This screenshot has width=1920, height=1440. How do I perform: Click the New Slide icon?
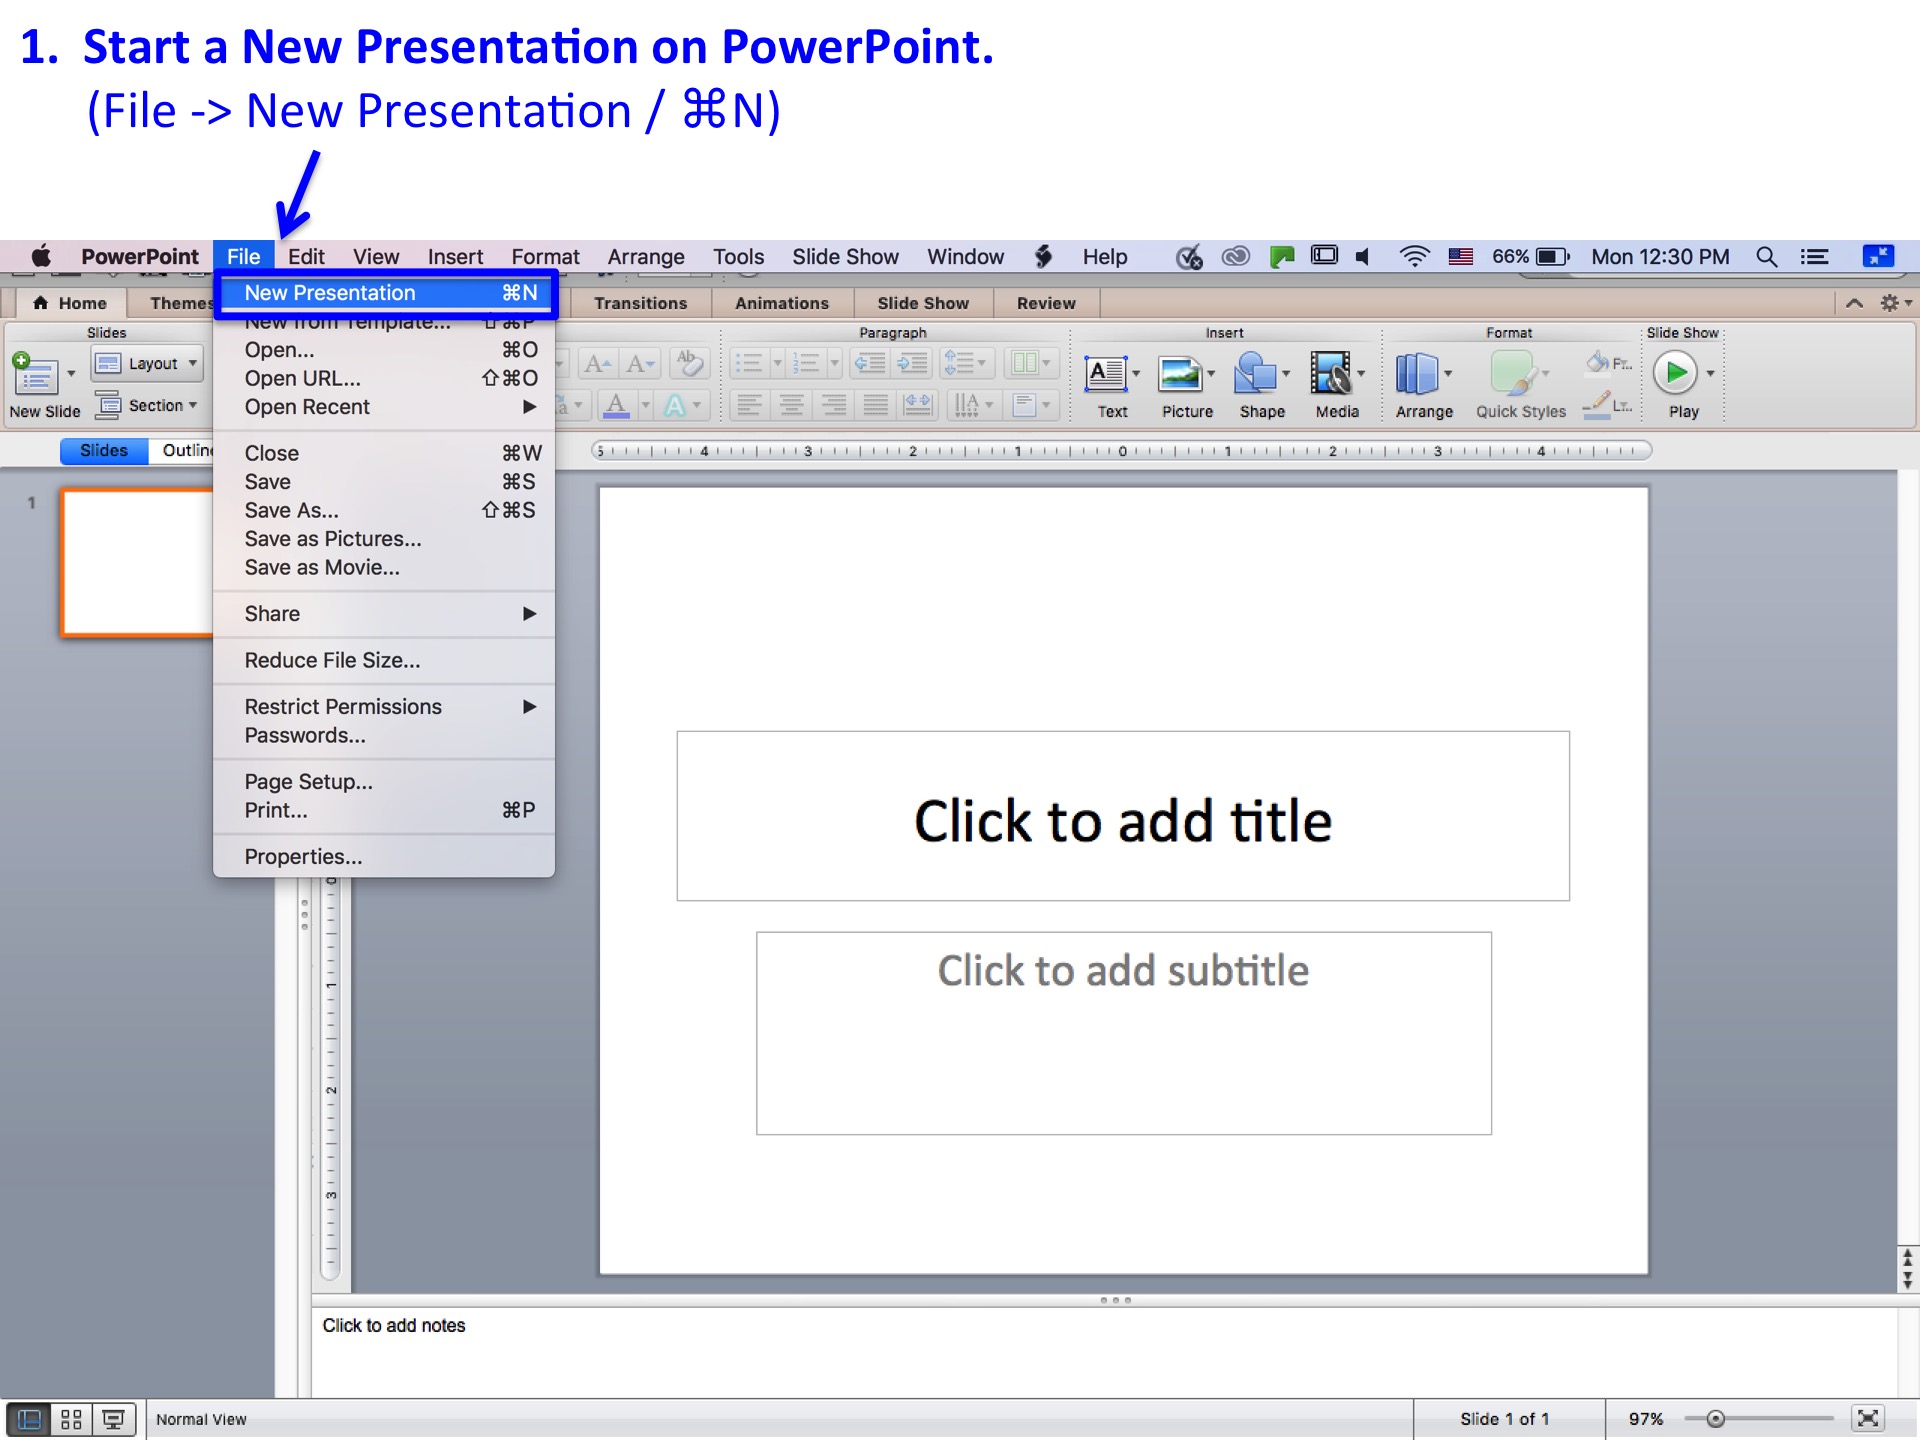[36, 374]
